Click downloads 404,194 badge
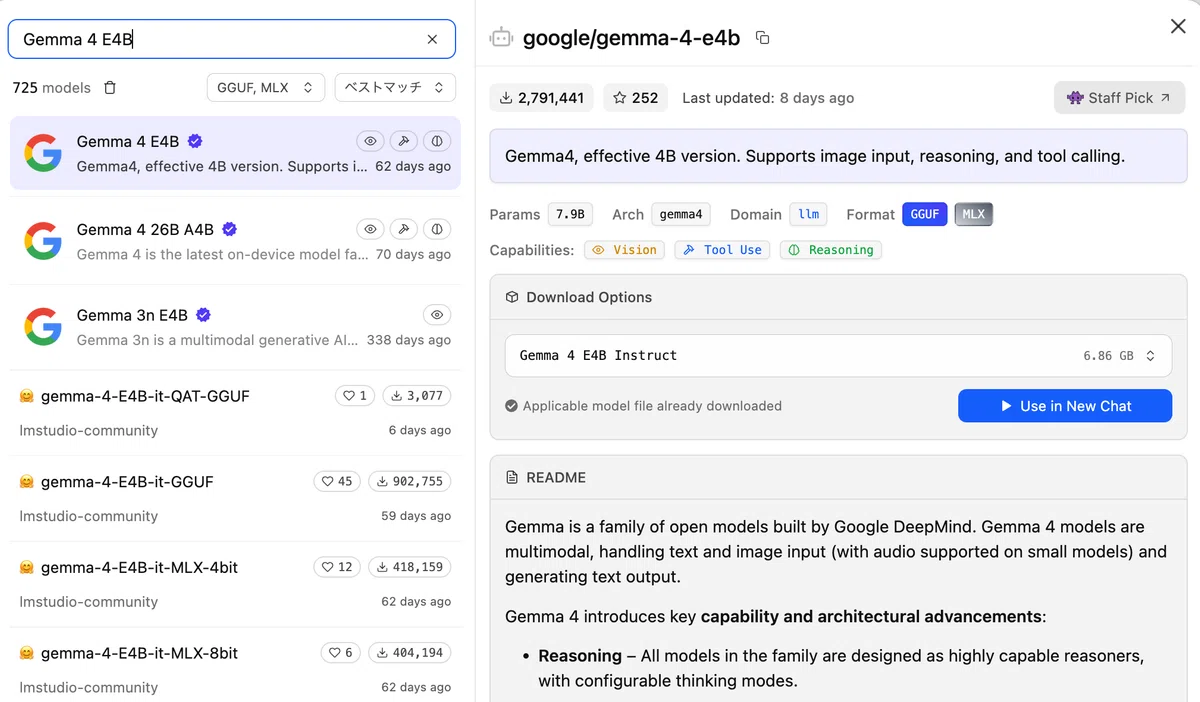The width and height of the screenshot is (1200, 702). pyautogui.click(x=409, y=653)
